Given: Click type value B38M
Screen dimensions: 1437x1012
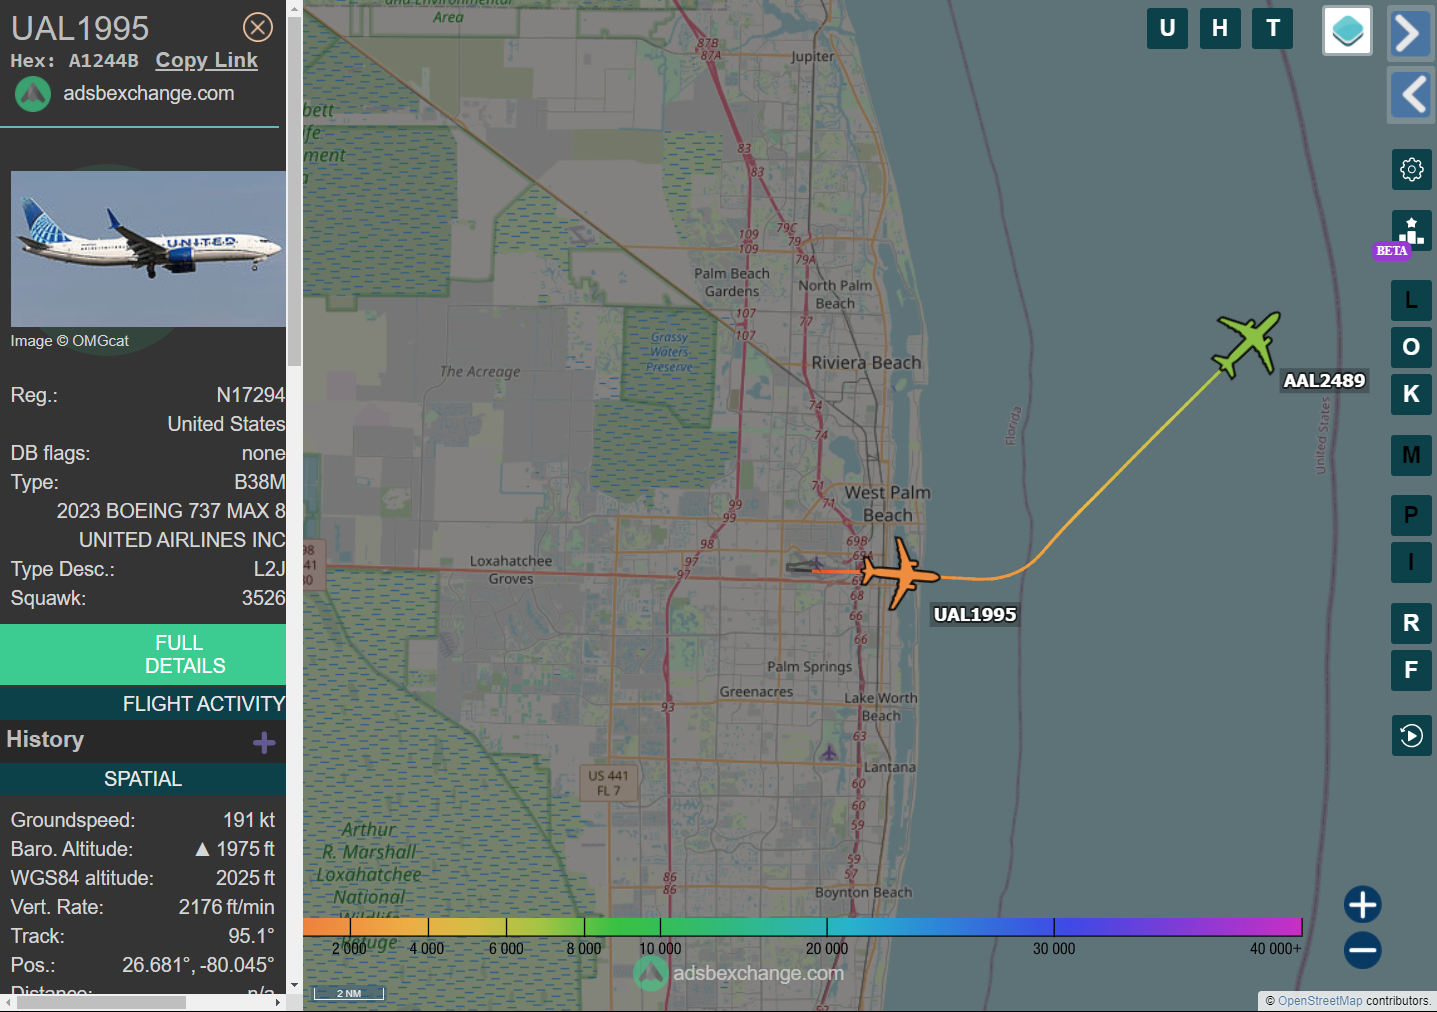Looking at the screenshot, I should coord(260,482).
